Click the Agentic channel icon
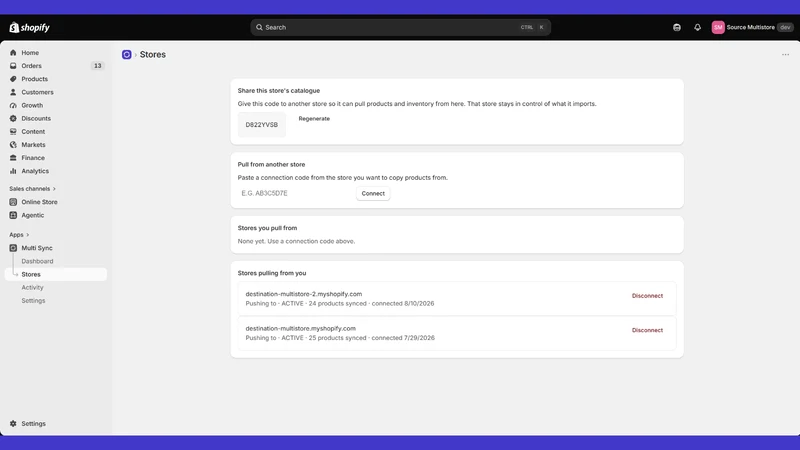The width and height of the screenshot is (800, 450). [x=13, y=215]
